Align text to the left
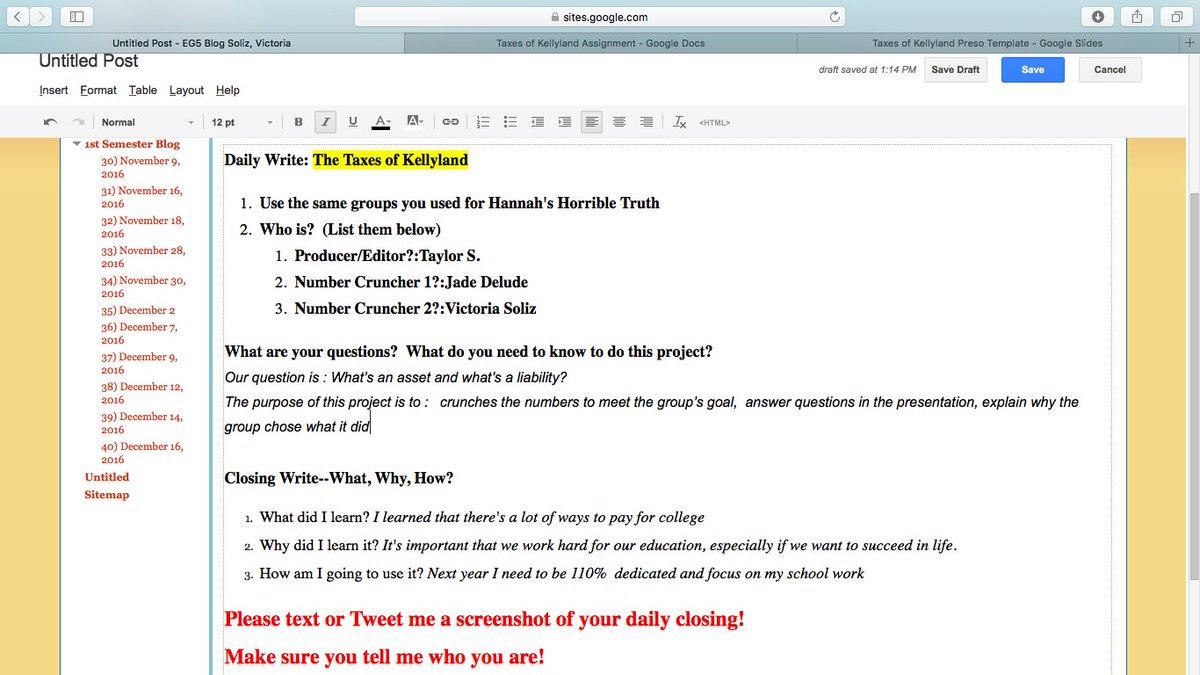This screenshot has height=675, width=1200. pos(593,122)
